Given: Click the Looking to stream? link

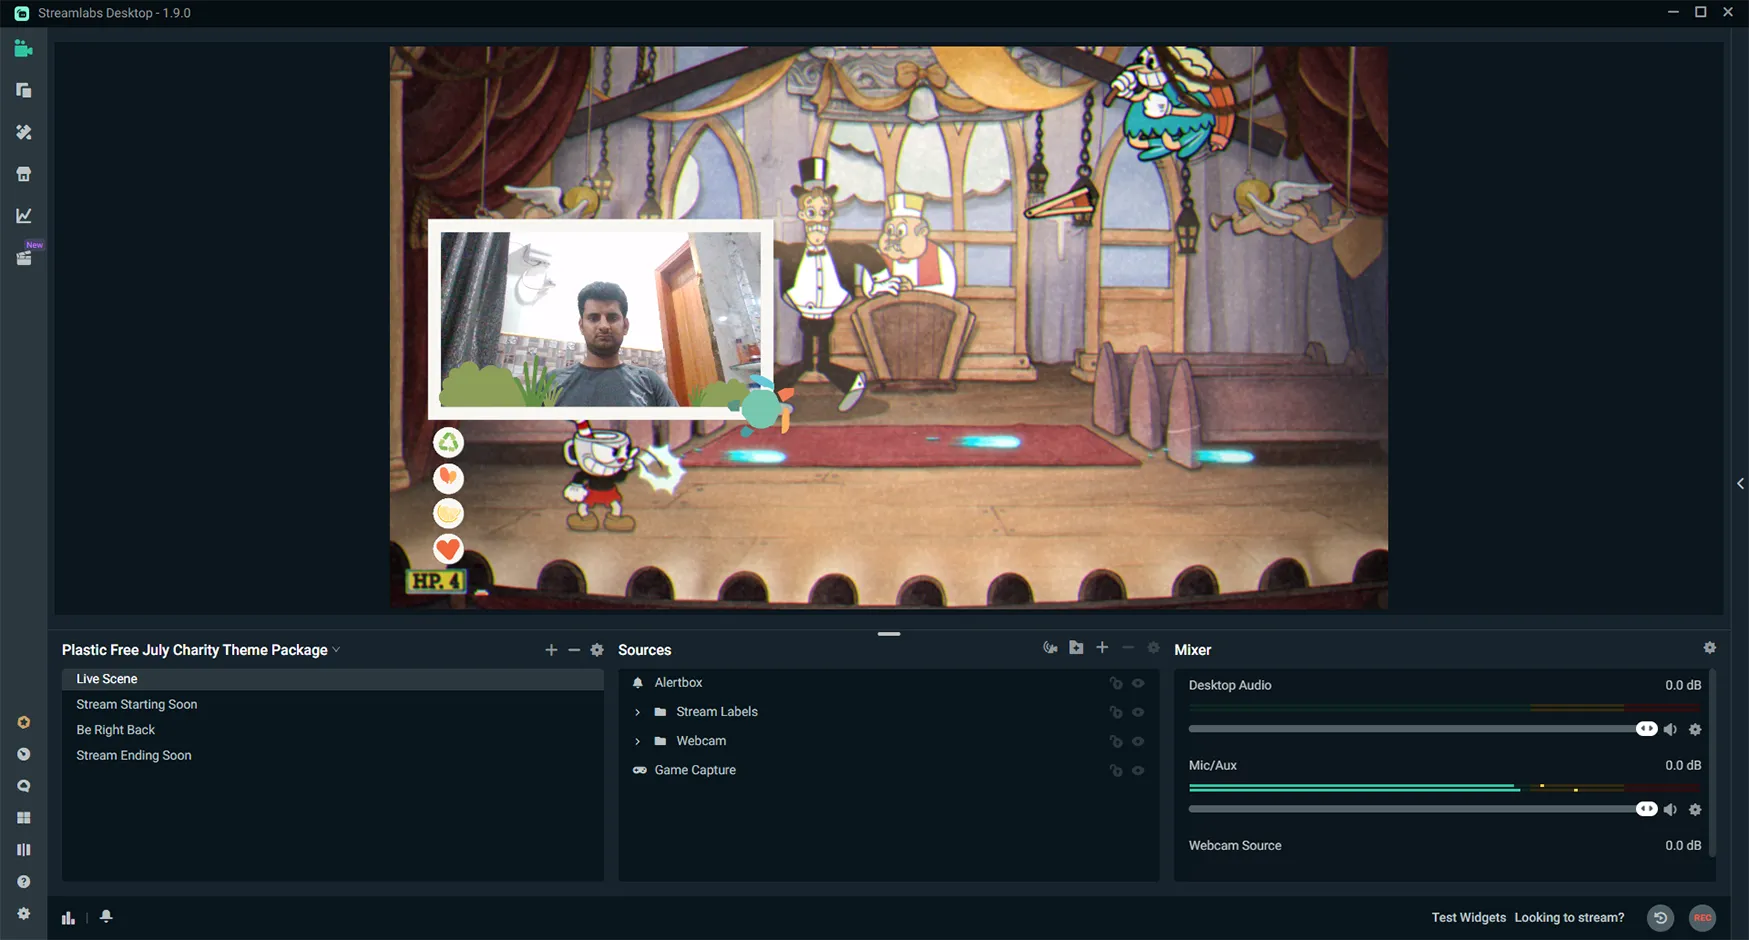Looking at the screenshot, I should pyautogui.click(x=1569, y=917).
